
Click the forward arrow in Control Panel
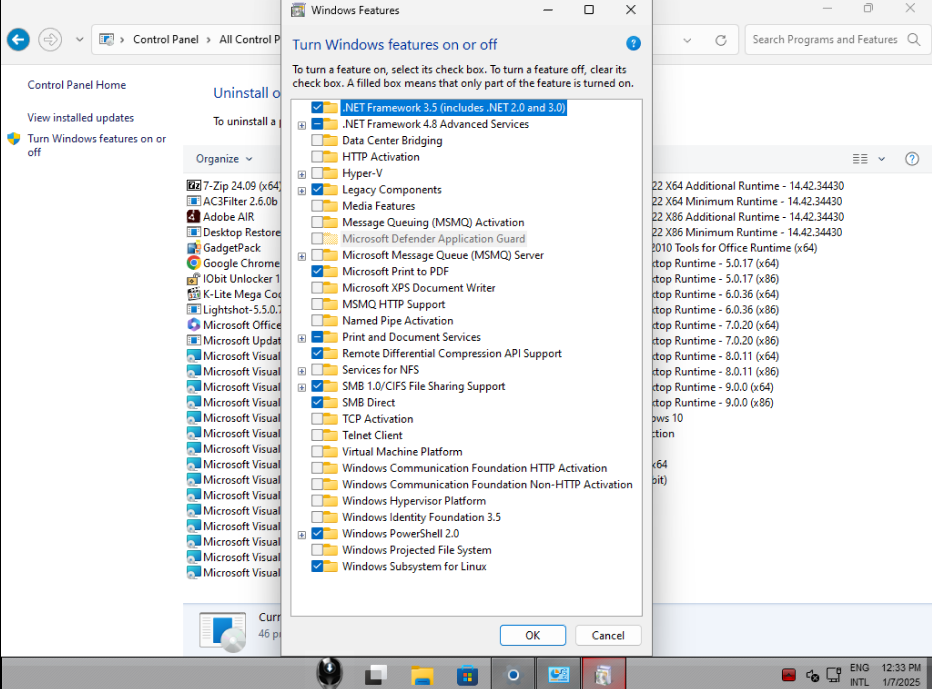50,40
